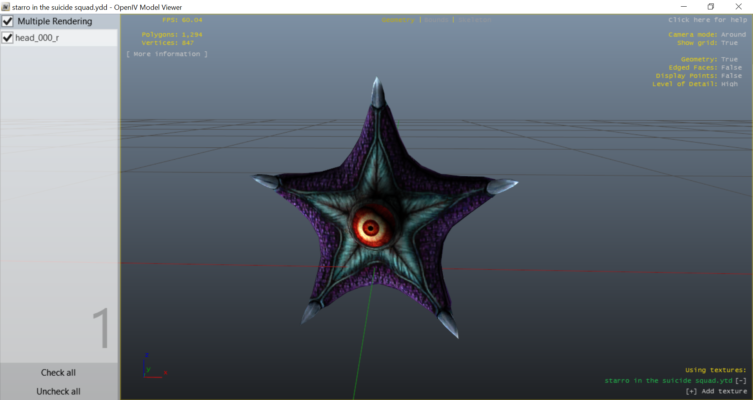This screenshot has width=753, height=400.
Task: Toggle the Show grid setting
Action: click(727, 43)
